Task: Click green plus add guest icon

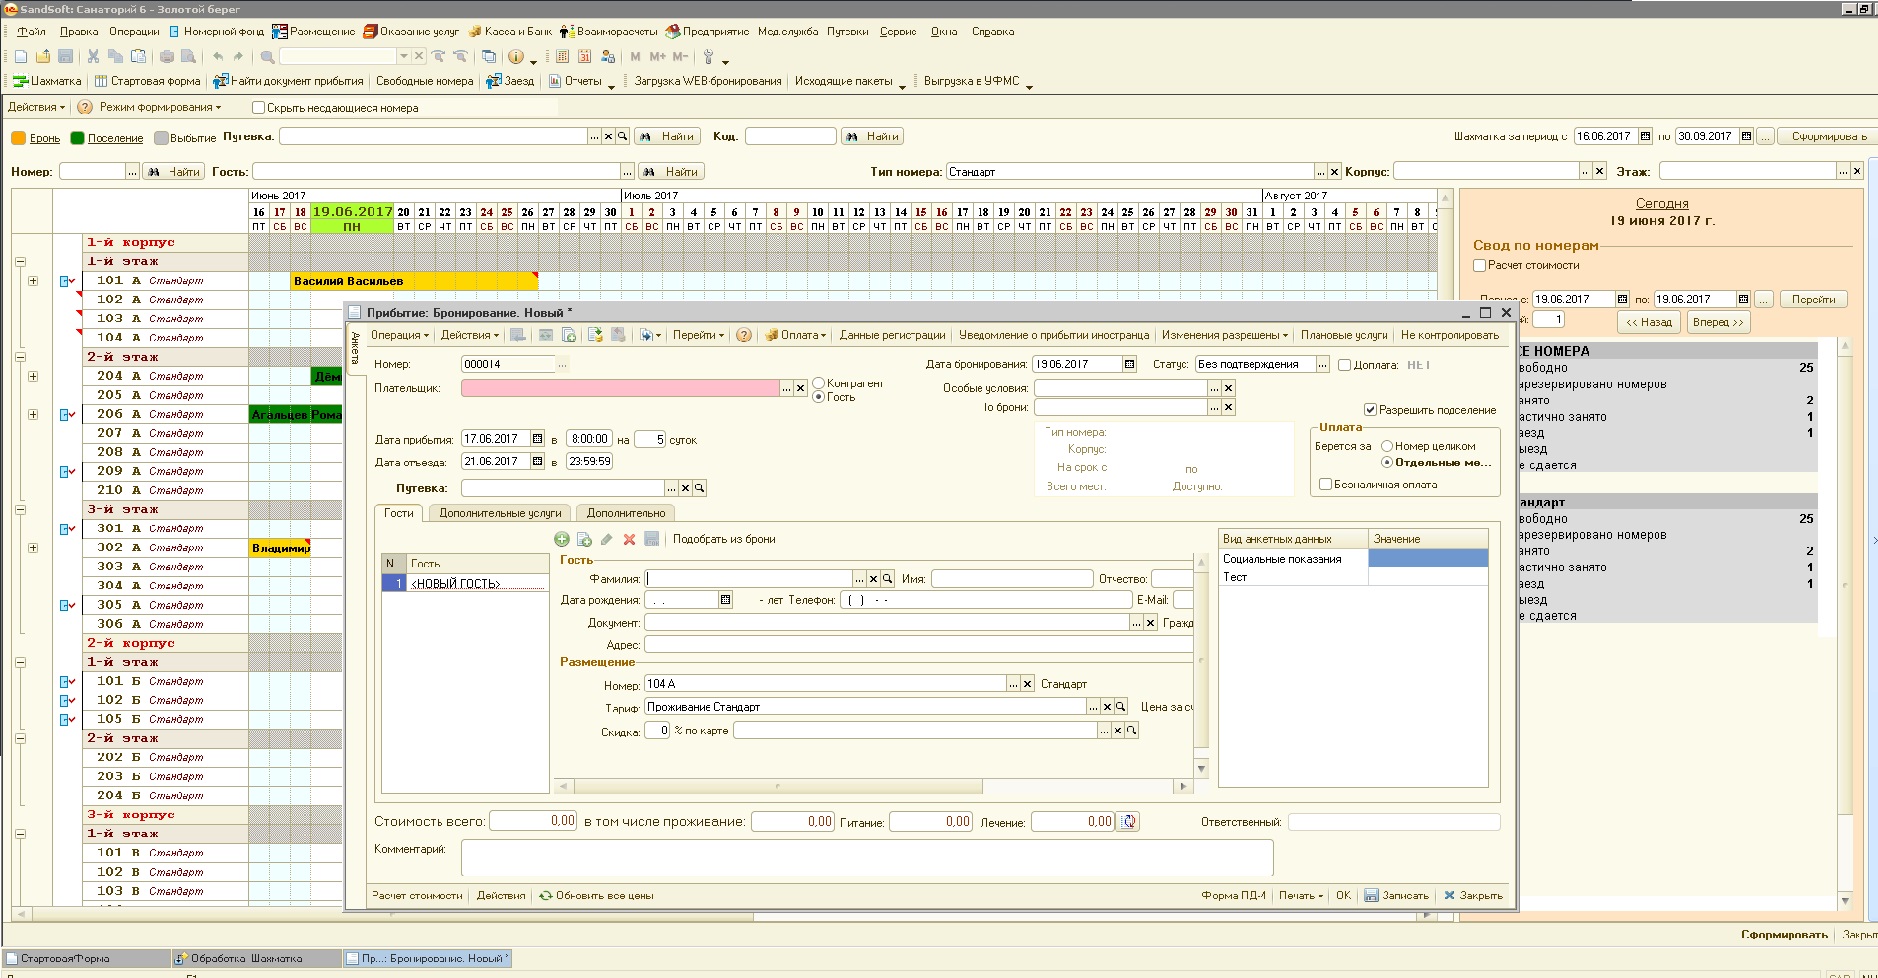Action: click(562, 540)
